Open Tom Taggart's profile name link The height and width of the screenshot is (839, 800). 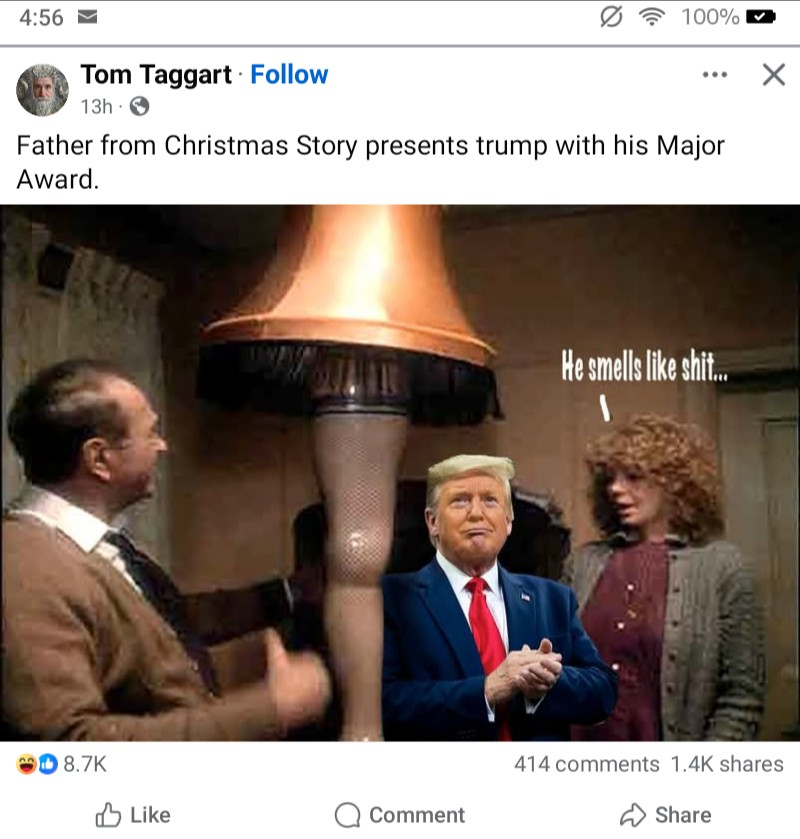point(156,74)
